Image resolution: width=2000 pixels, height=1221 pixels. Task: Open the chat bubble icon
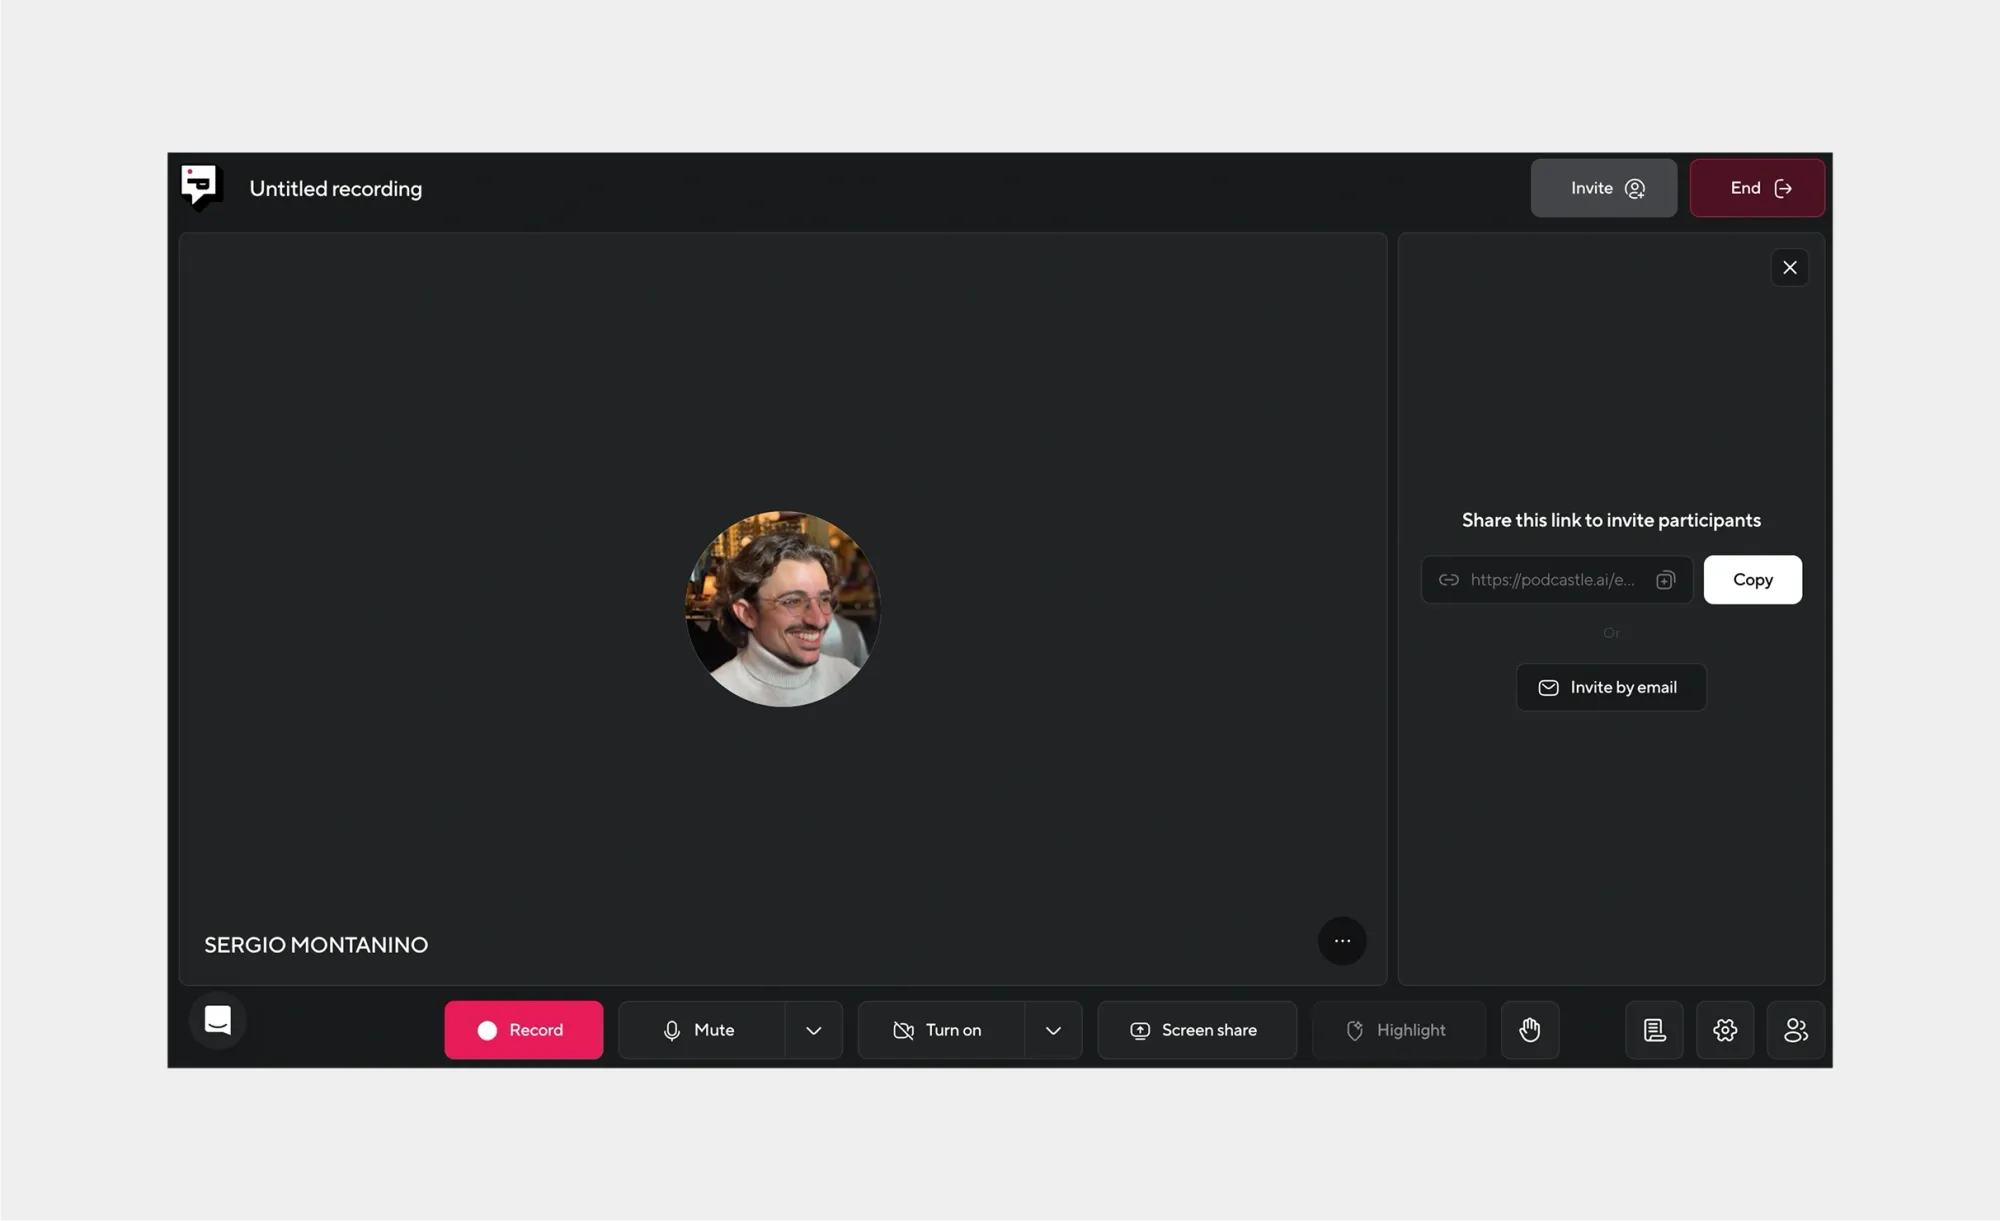point(218,1020)
